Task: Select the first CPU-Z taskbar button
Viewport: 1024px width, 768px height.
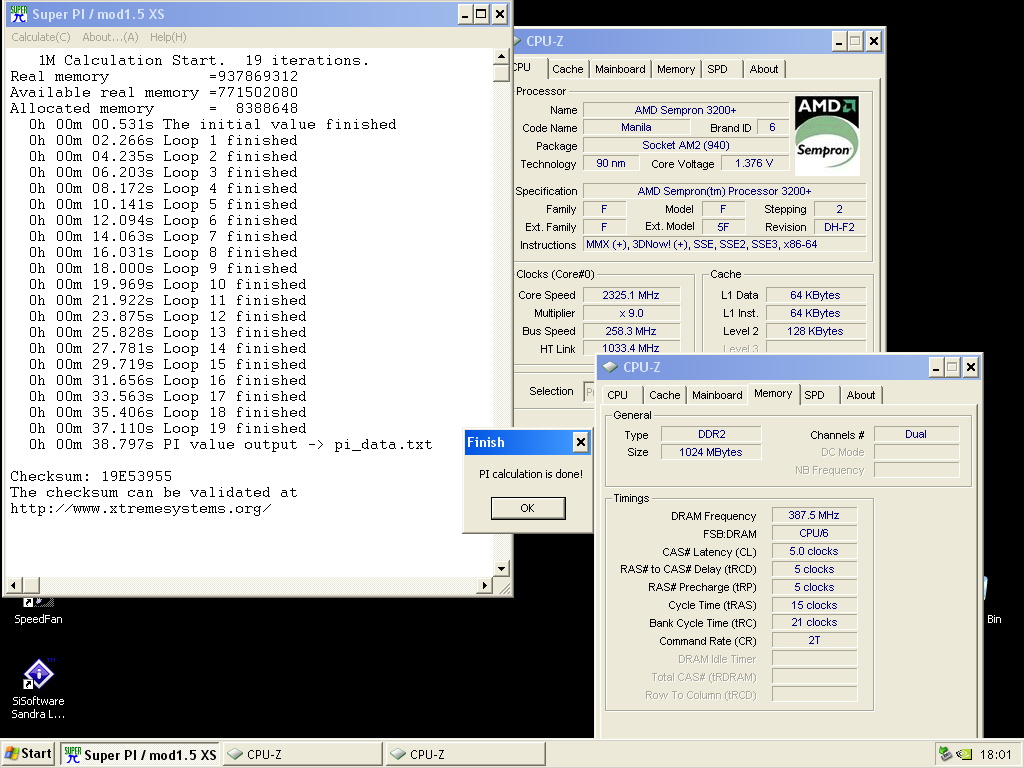Action: 303,754
